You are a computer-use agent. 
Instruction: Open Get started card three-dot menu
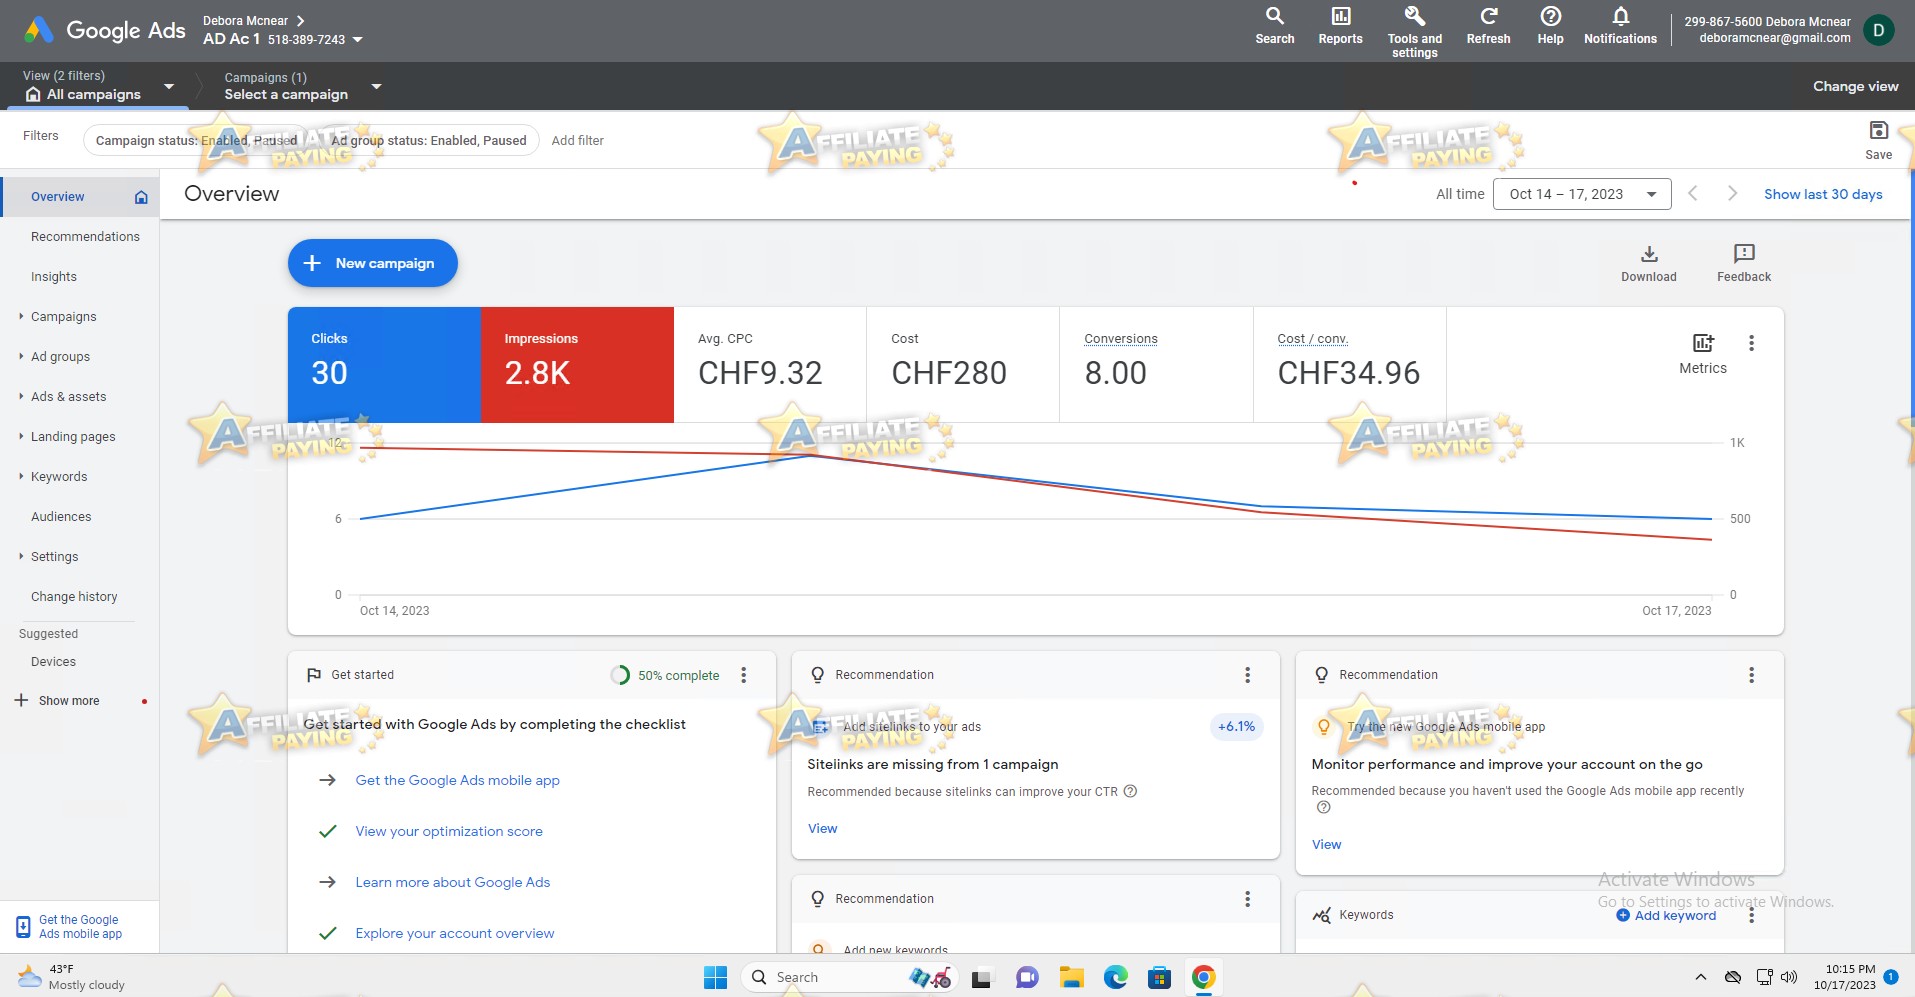click(x=743, y=675)
